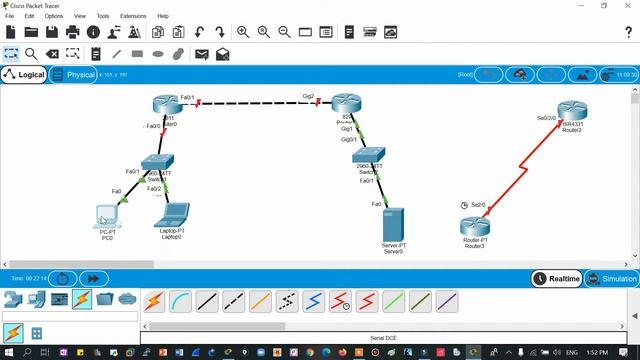Choose the phone dotted cable

pos(287,302)
